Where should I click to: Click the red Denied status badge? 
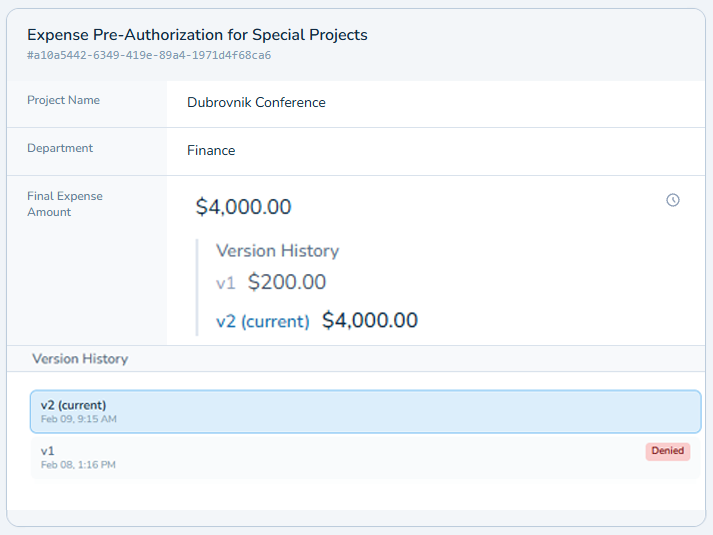tap(667, 451)
